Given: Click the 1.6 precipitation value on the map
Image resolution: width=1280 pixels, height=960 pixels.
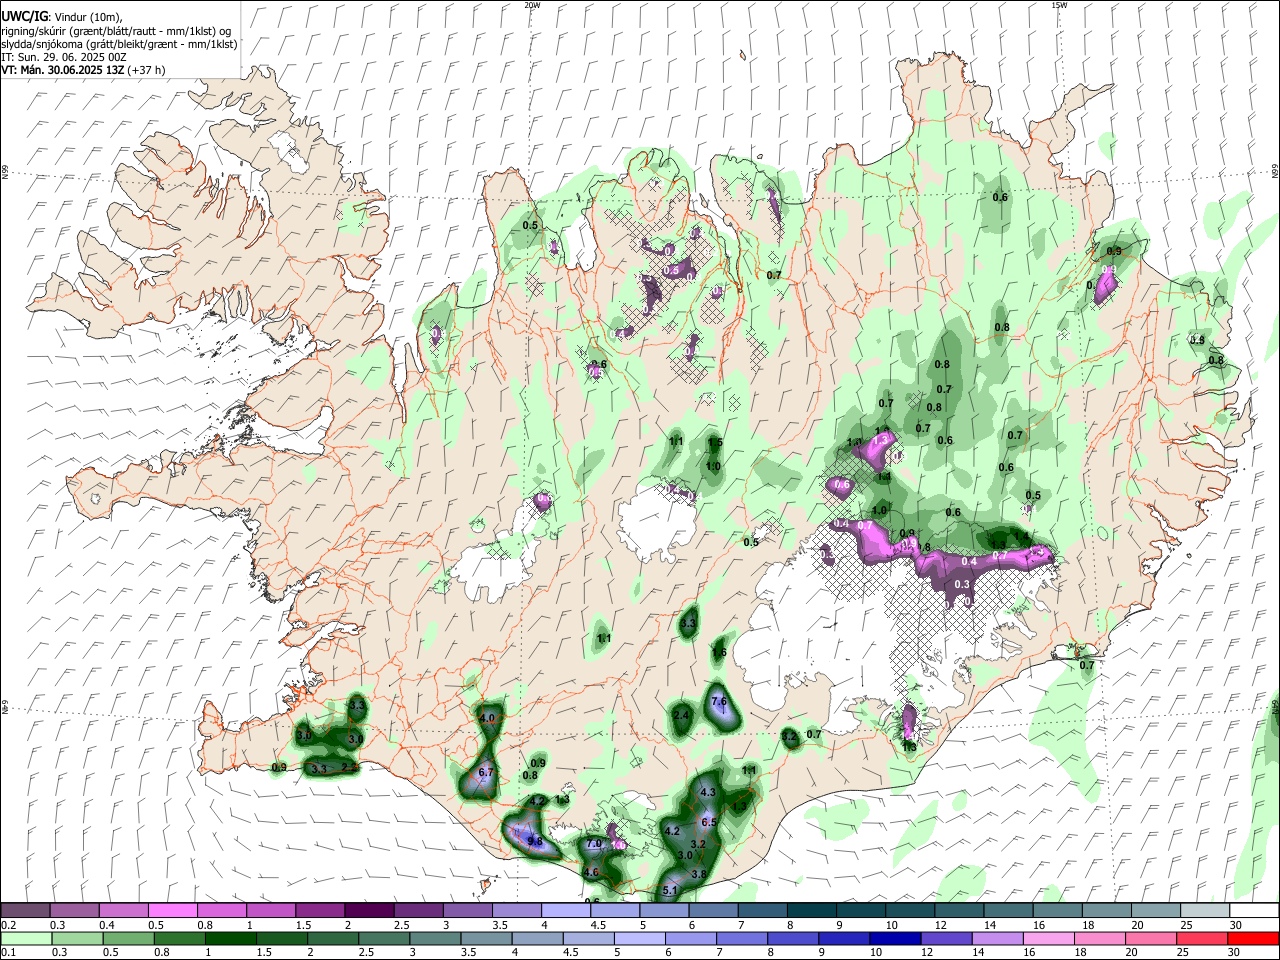Looking at the screenshot, I should tap(719, 653).
